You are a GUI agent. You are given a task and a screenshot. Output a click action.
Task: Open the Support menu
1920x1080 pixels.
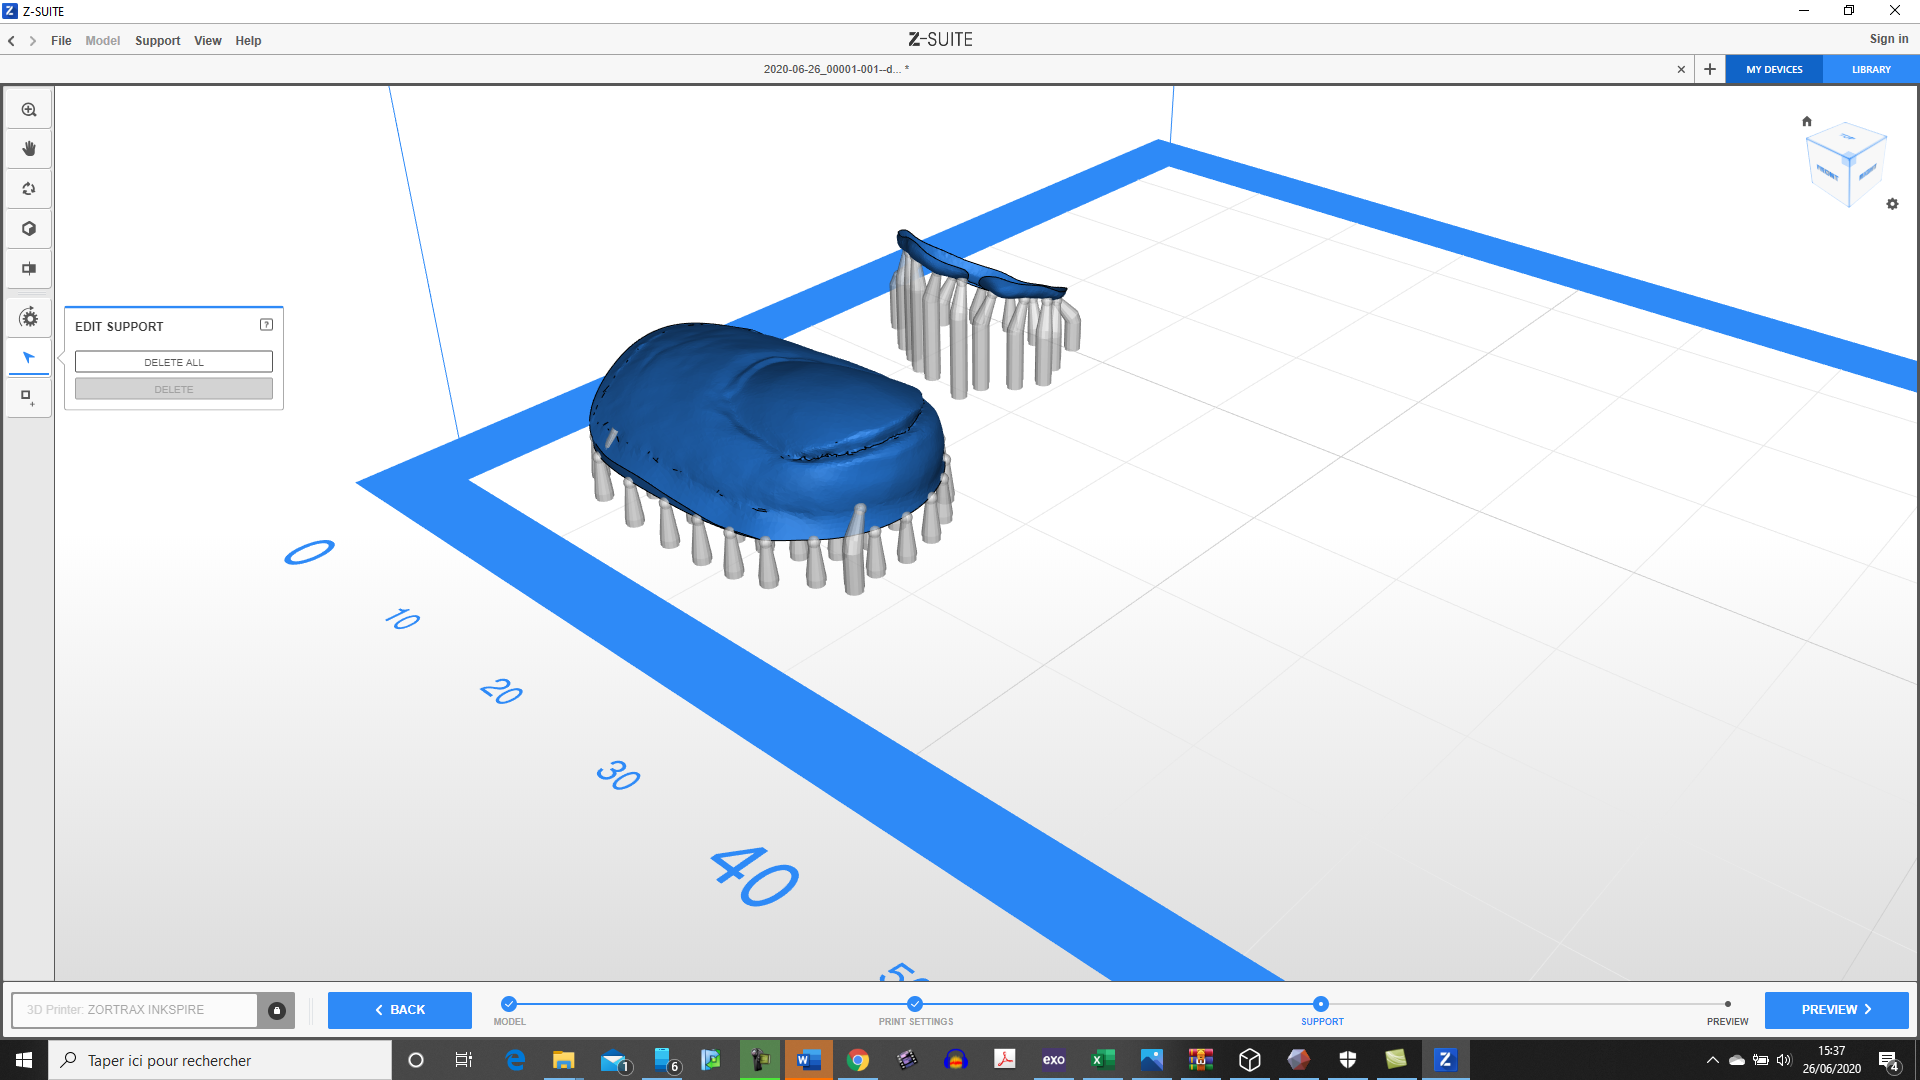157,41
